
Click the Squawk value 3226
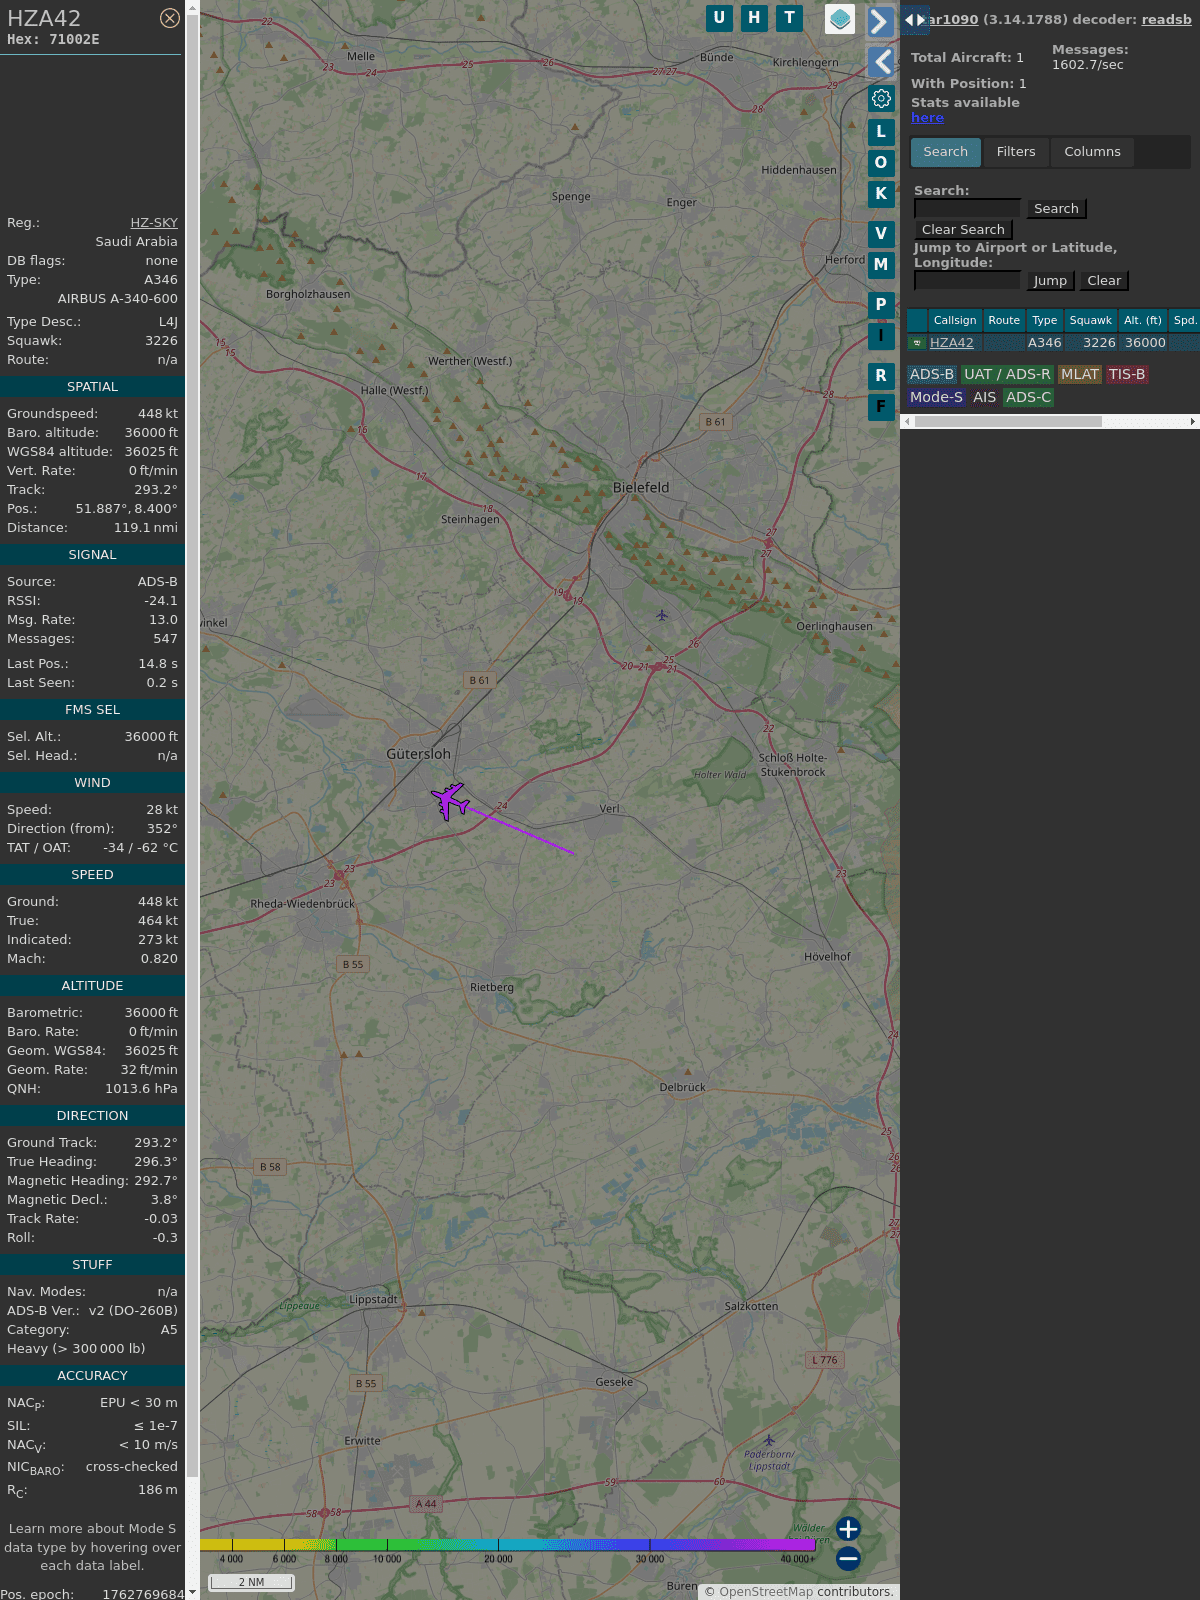[161, 341]
